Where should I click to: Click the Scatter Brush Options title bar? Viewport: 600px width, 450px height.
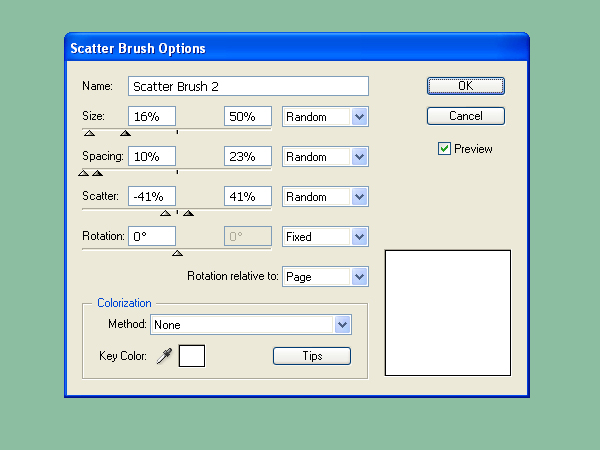[x=297, y=48]
